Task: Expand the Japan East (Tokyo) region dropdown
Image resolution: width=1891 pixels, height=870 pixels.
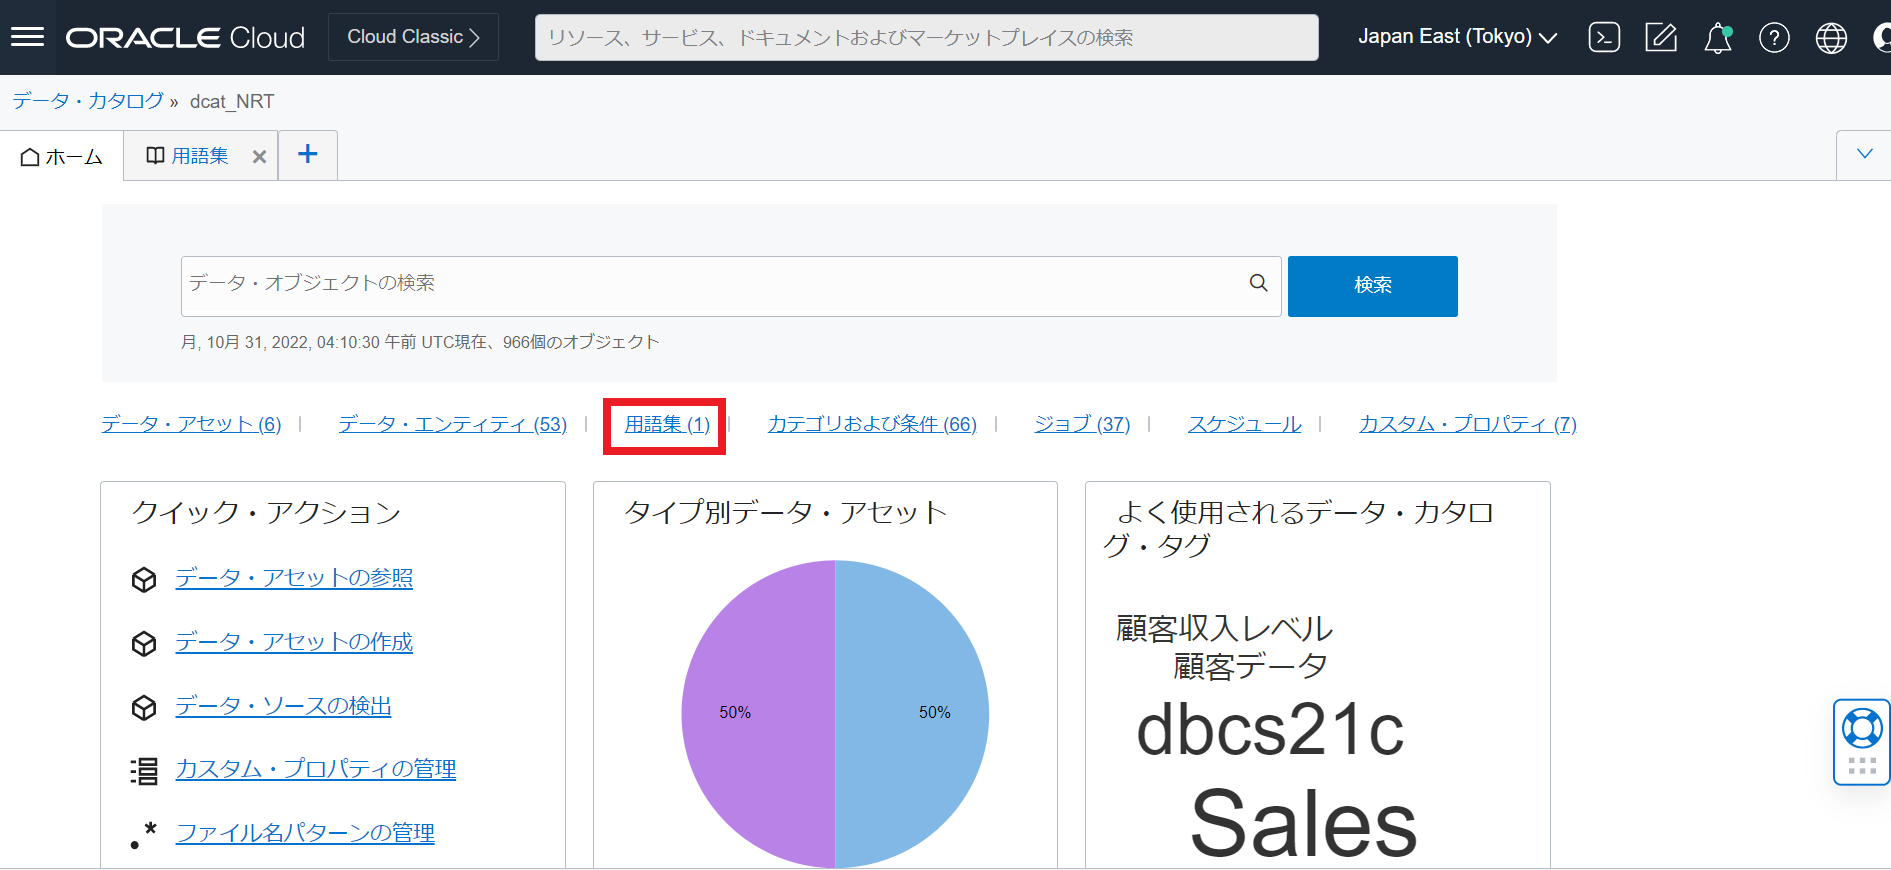Action: point(1457,37)
